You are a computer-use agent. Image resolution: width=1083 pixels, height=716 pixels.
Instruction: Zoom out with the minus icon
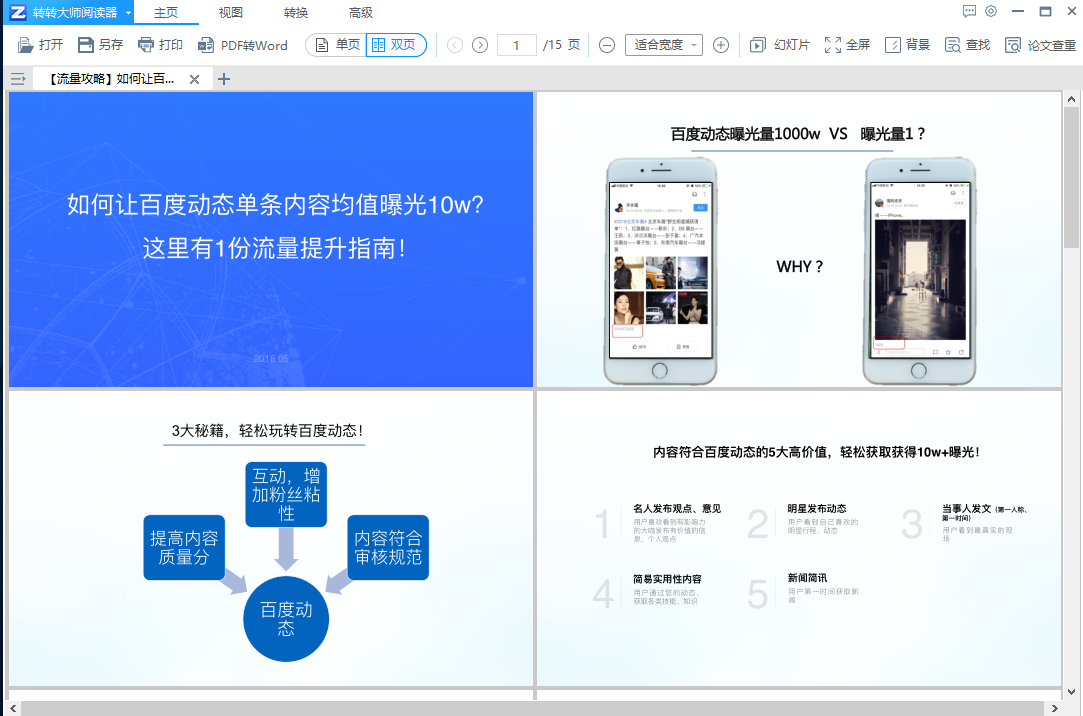606,45
